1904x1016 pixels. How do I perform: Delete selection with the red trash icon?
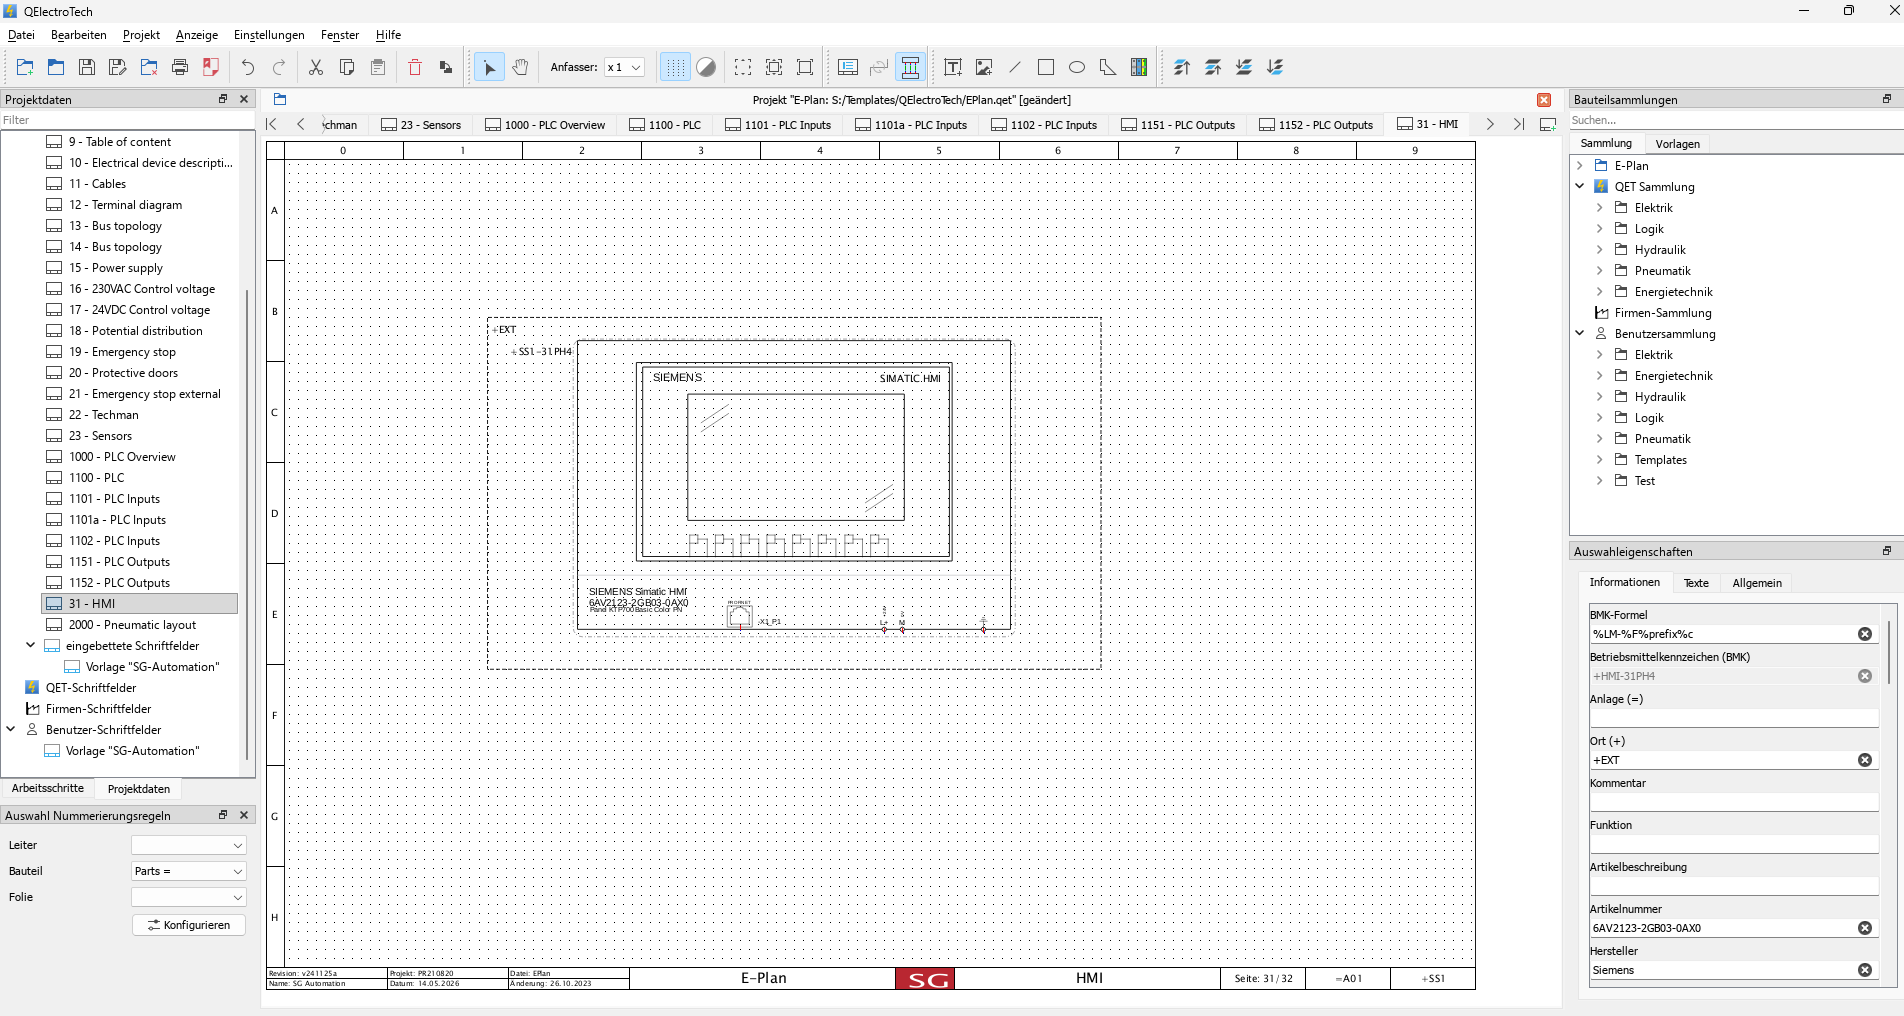click(x=415, y=67)
